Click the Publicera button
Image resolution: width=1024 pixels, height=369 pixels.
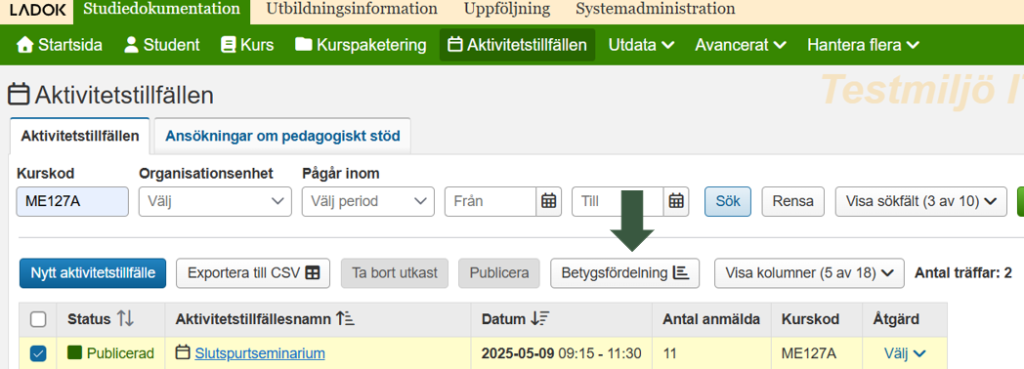point(499,273)
